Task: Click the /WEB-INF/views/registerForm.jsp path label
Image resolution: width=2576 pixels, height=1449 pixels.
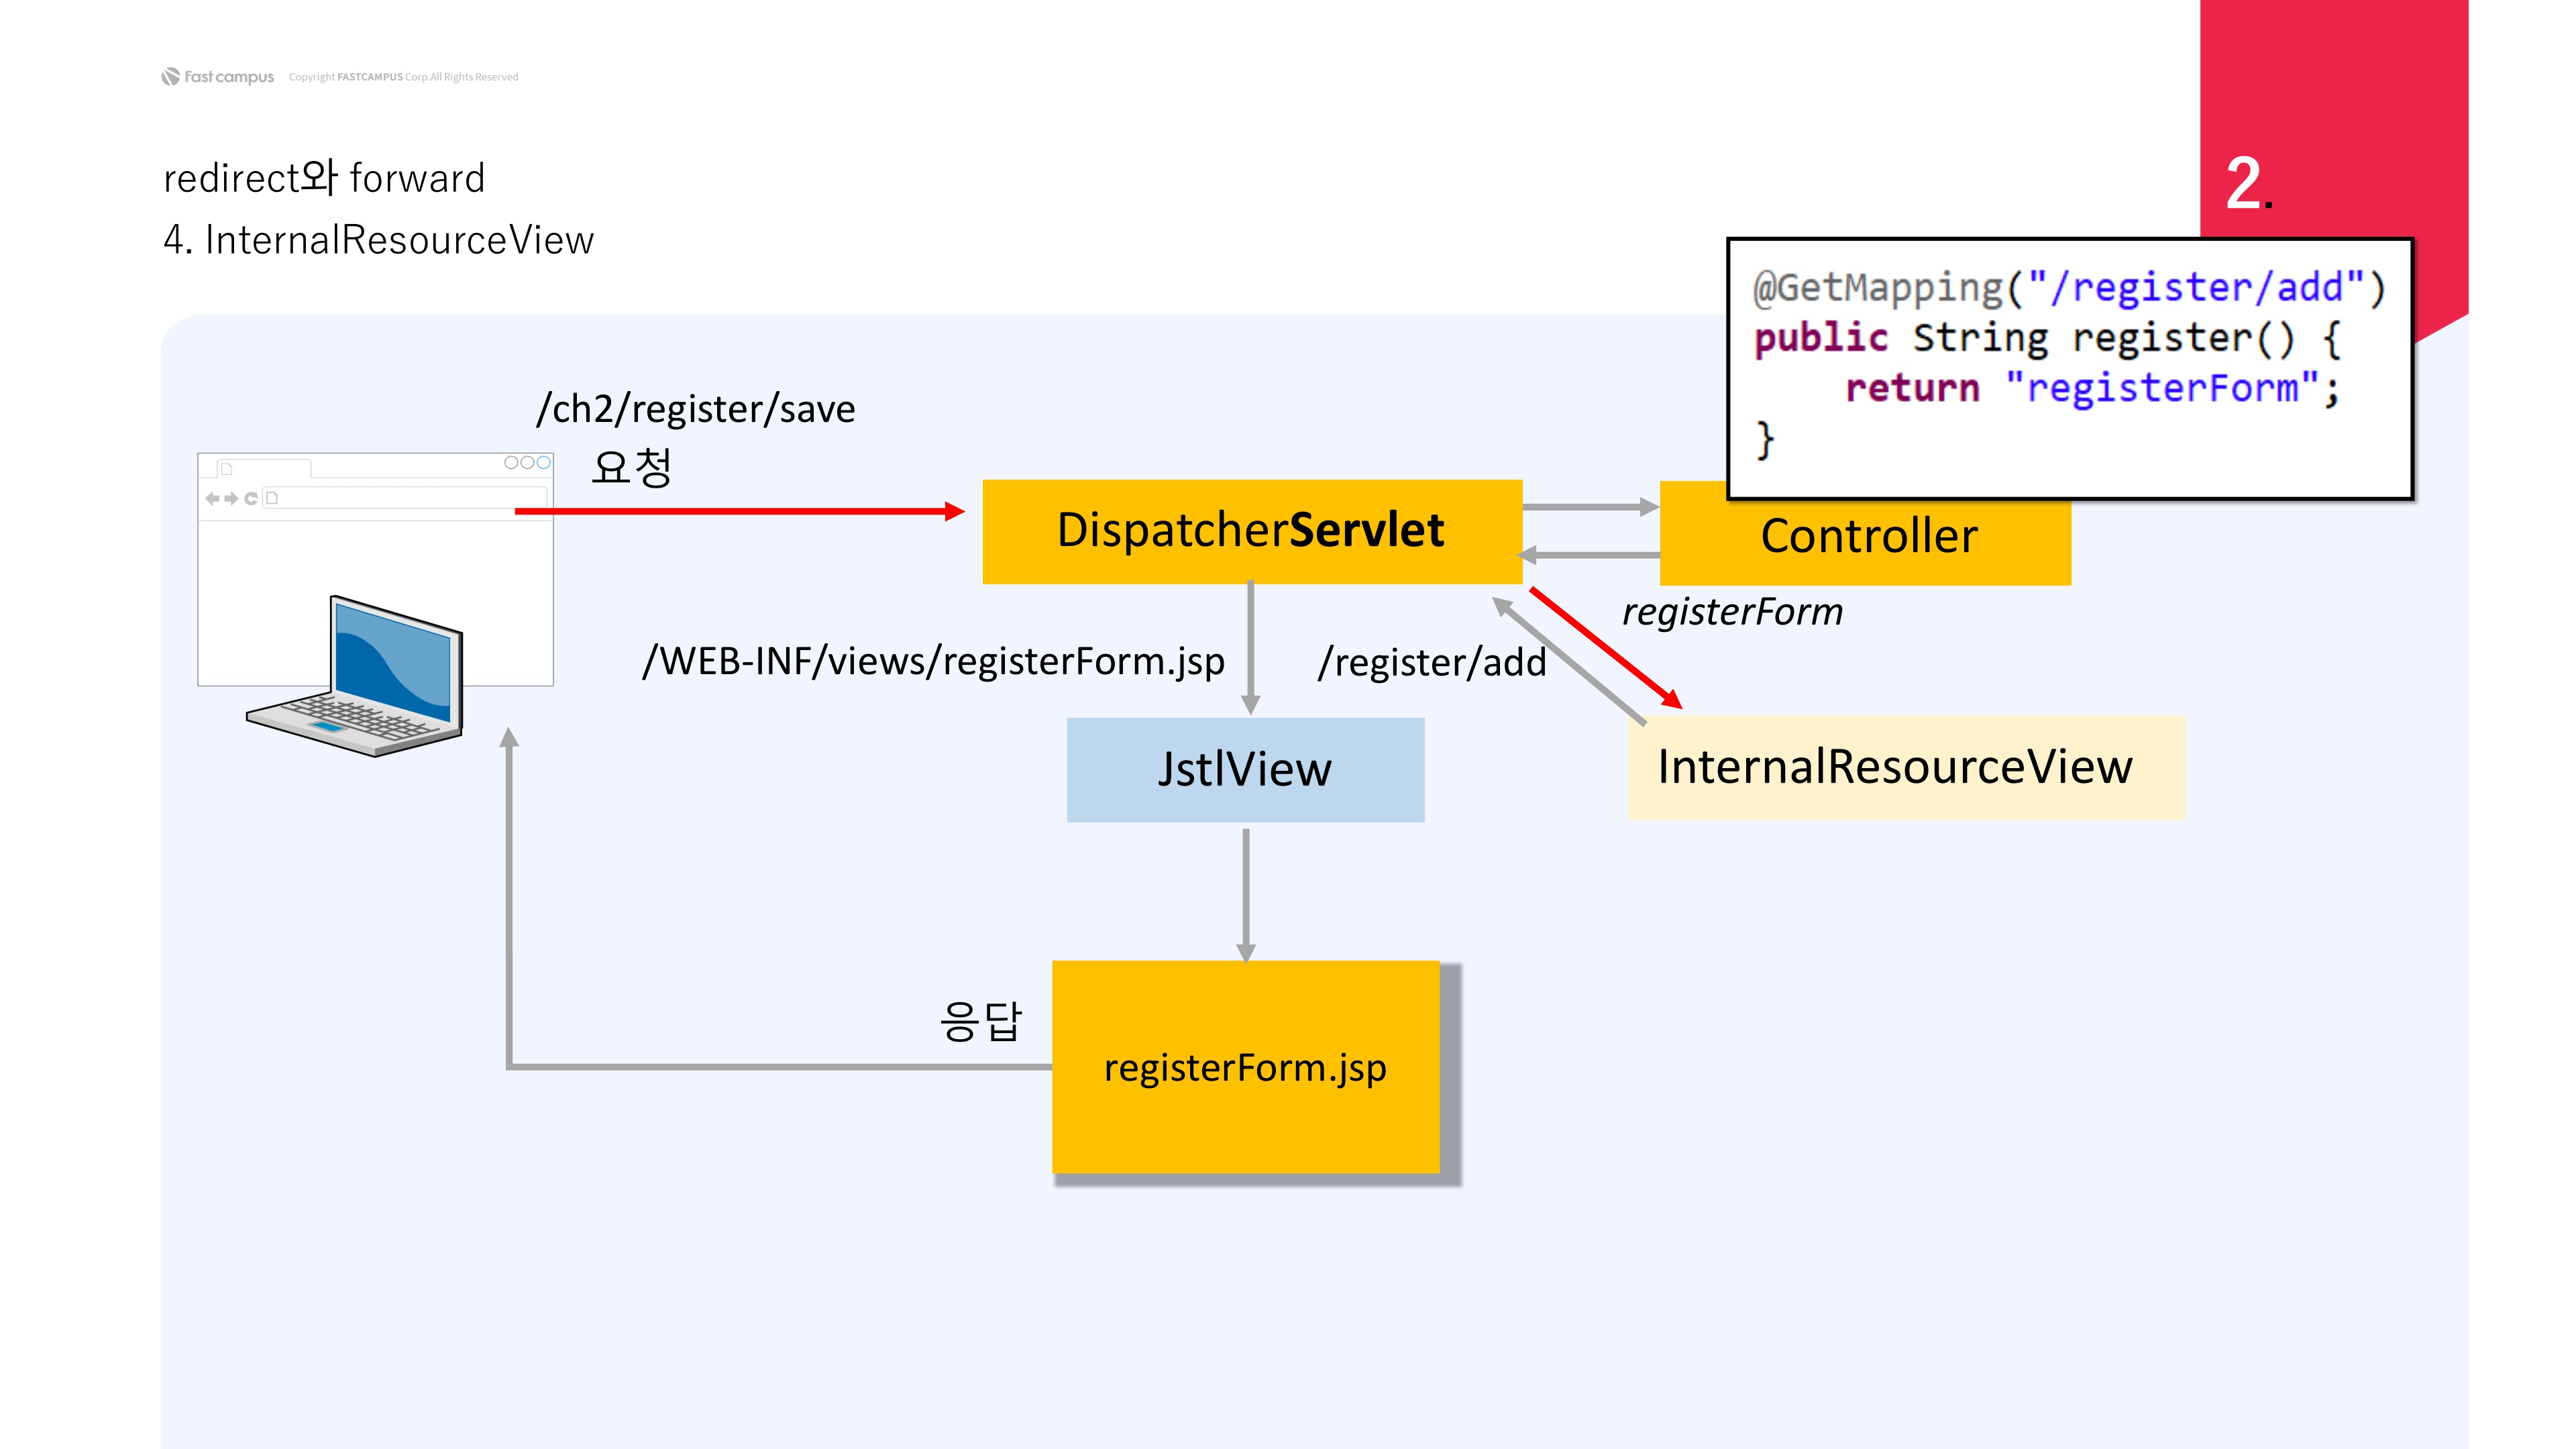Action: pos(933,662)
